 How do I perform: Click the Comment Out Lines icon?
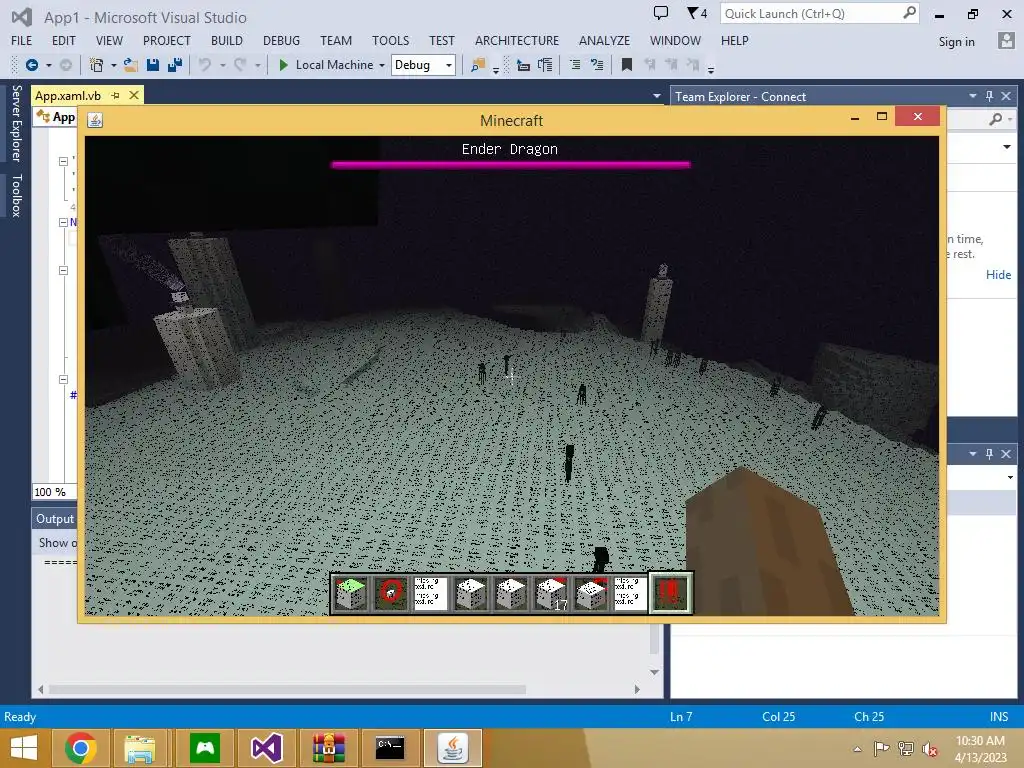(x=575, y=65)
